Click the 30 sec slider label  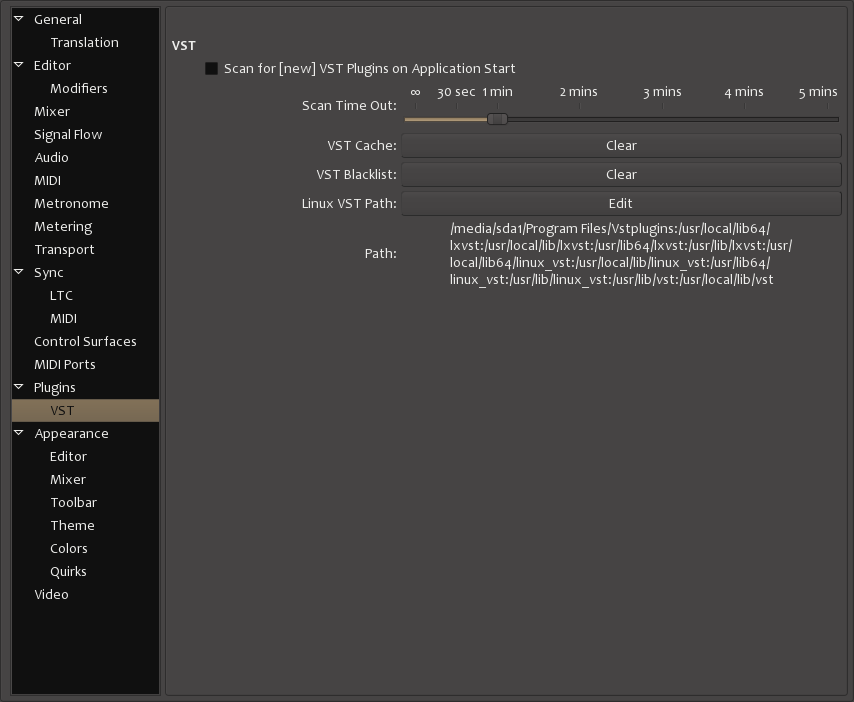tap(456, 92)
